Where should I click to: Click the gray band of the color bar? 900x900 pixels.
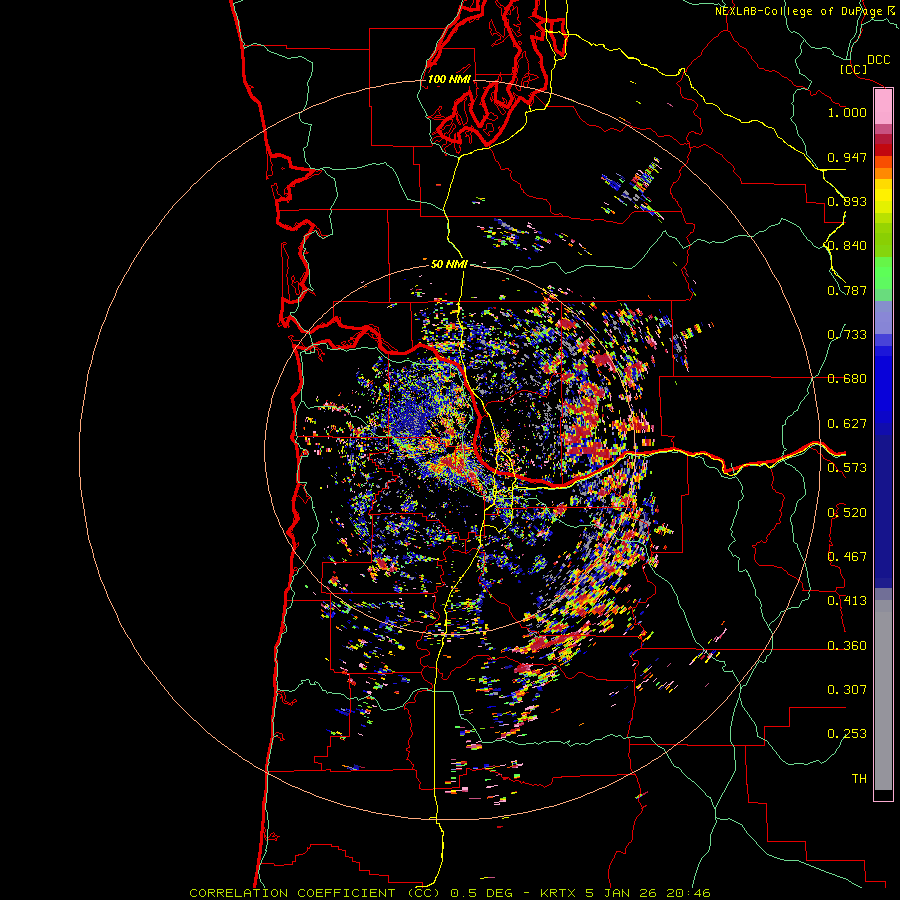[x=883, y=695]
